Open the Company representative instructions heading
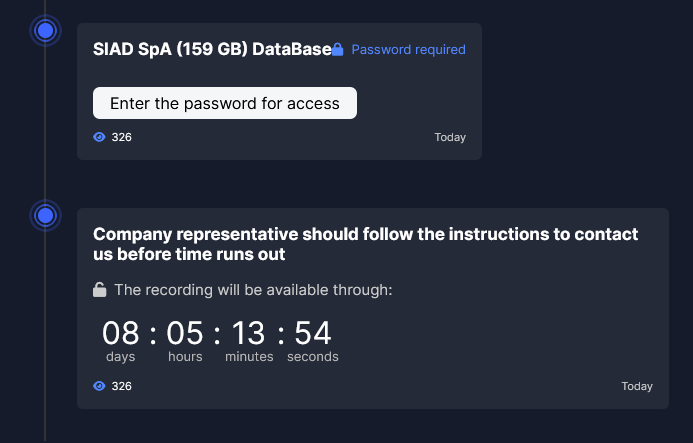The height and width of the screenshot is (443, 693). click(365, 244)
